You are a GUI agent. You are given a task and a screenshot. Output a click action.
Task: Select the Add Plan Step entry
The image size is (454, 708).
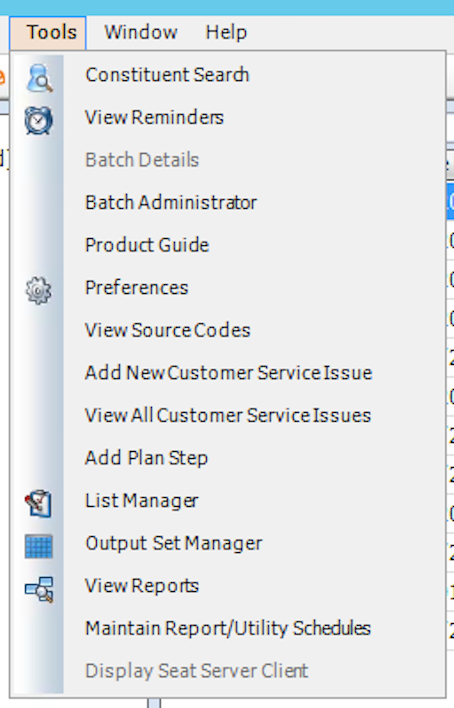pyautogui.click(x=146, y=458)
